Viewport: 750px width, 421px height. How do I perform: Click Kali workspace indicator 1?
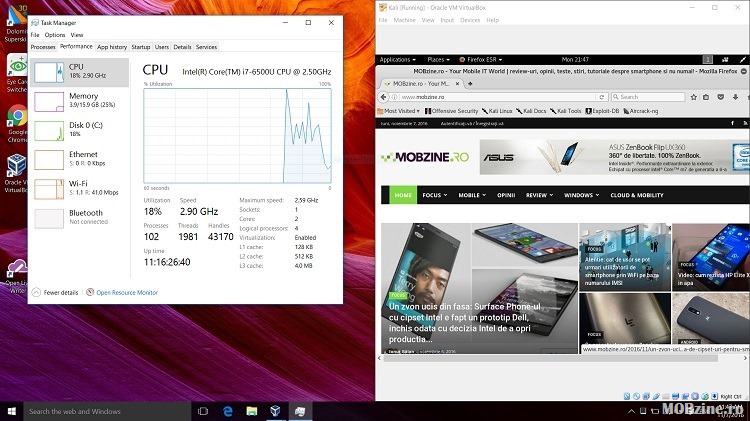coord(707,60)
